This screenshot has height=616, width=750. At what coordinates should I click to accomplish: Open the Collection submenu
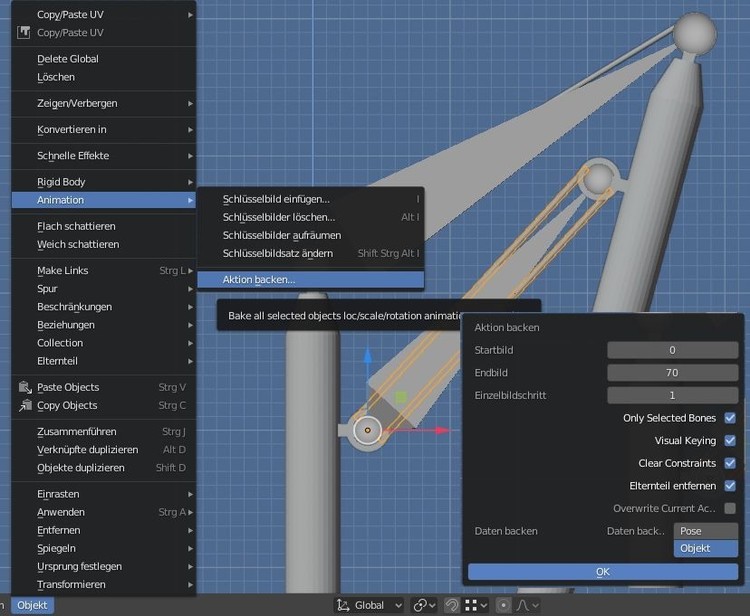click(104, 343)
